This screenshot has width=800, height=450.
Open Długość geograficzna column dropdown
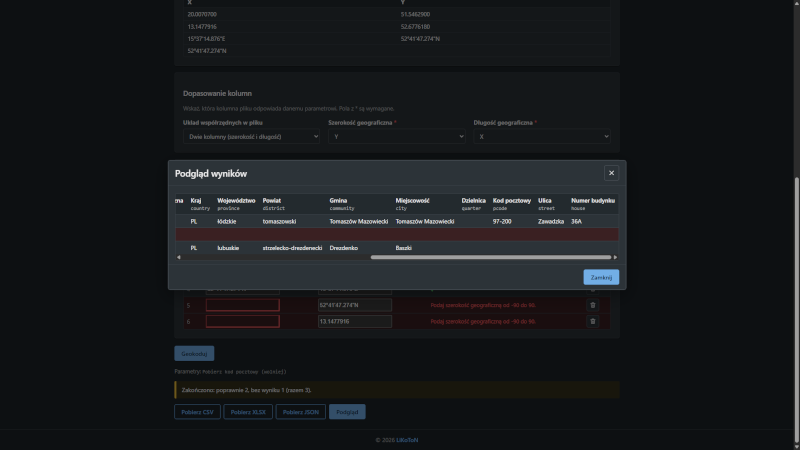click(542, 136)
